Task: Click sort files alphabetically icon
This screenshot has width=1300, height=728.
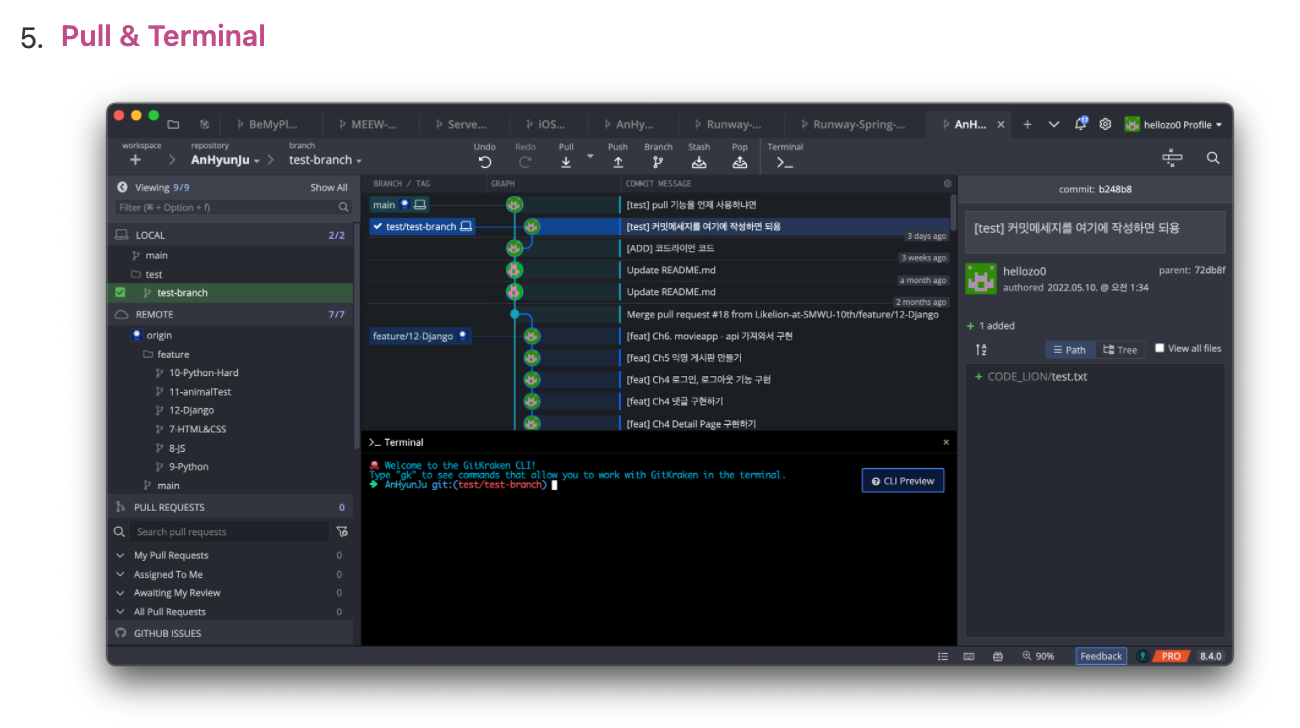Action: click(x=981, y=350)
